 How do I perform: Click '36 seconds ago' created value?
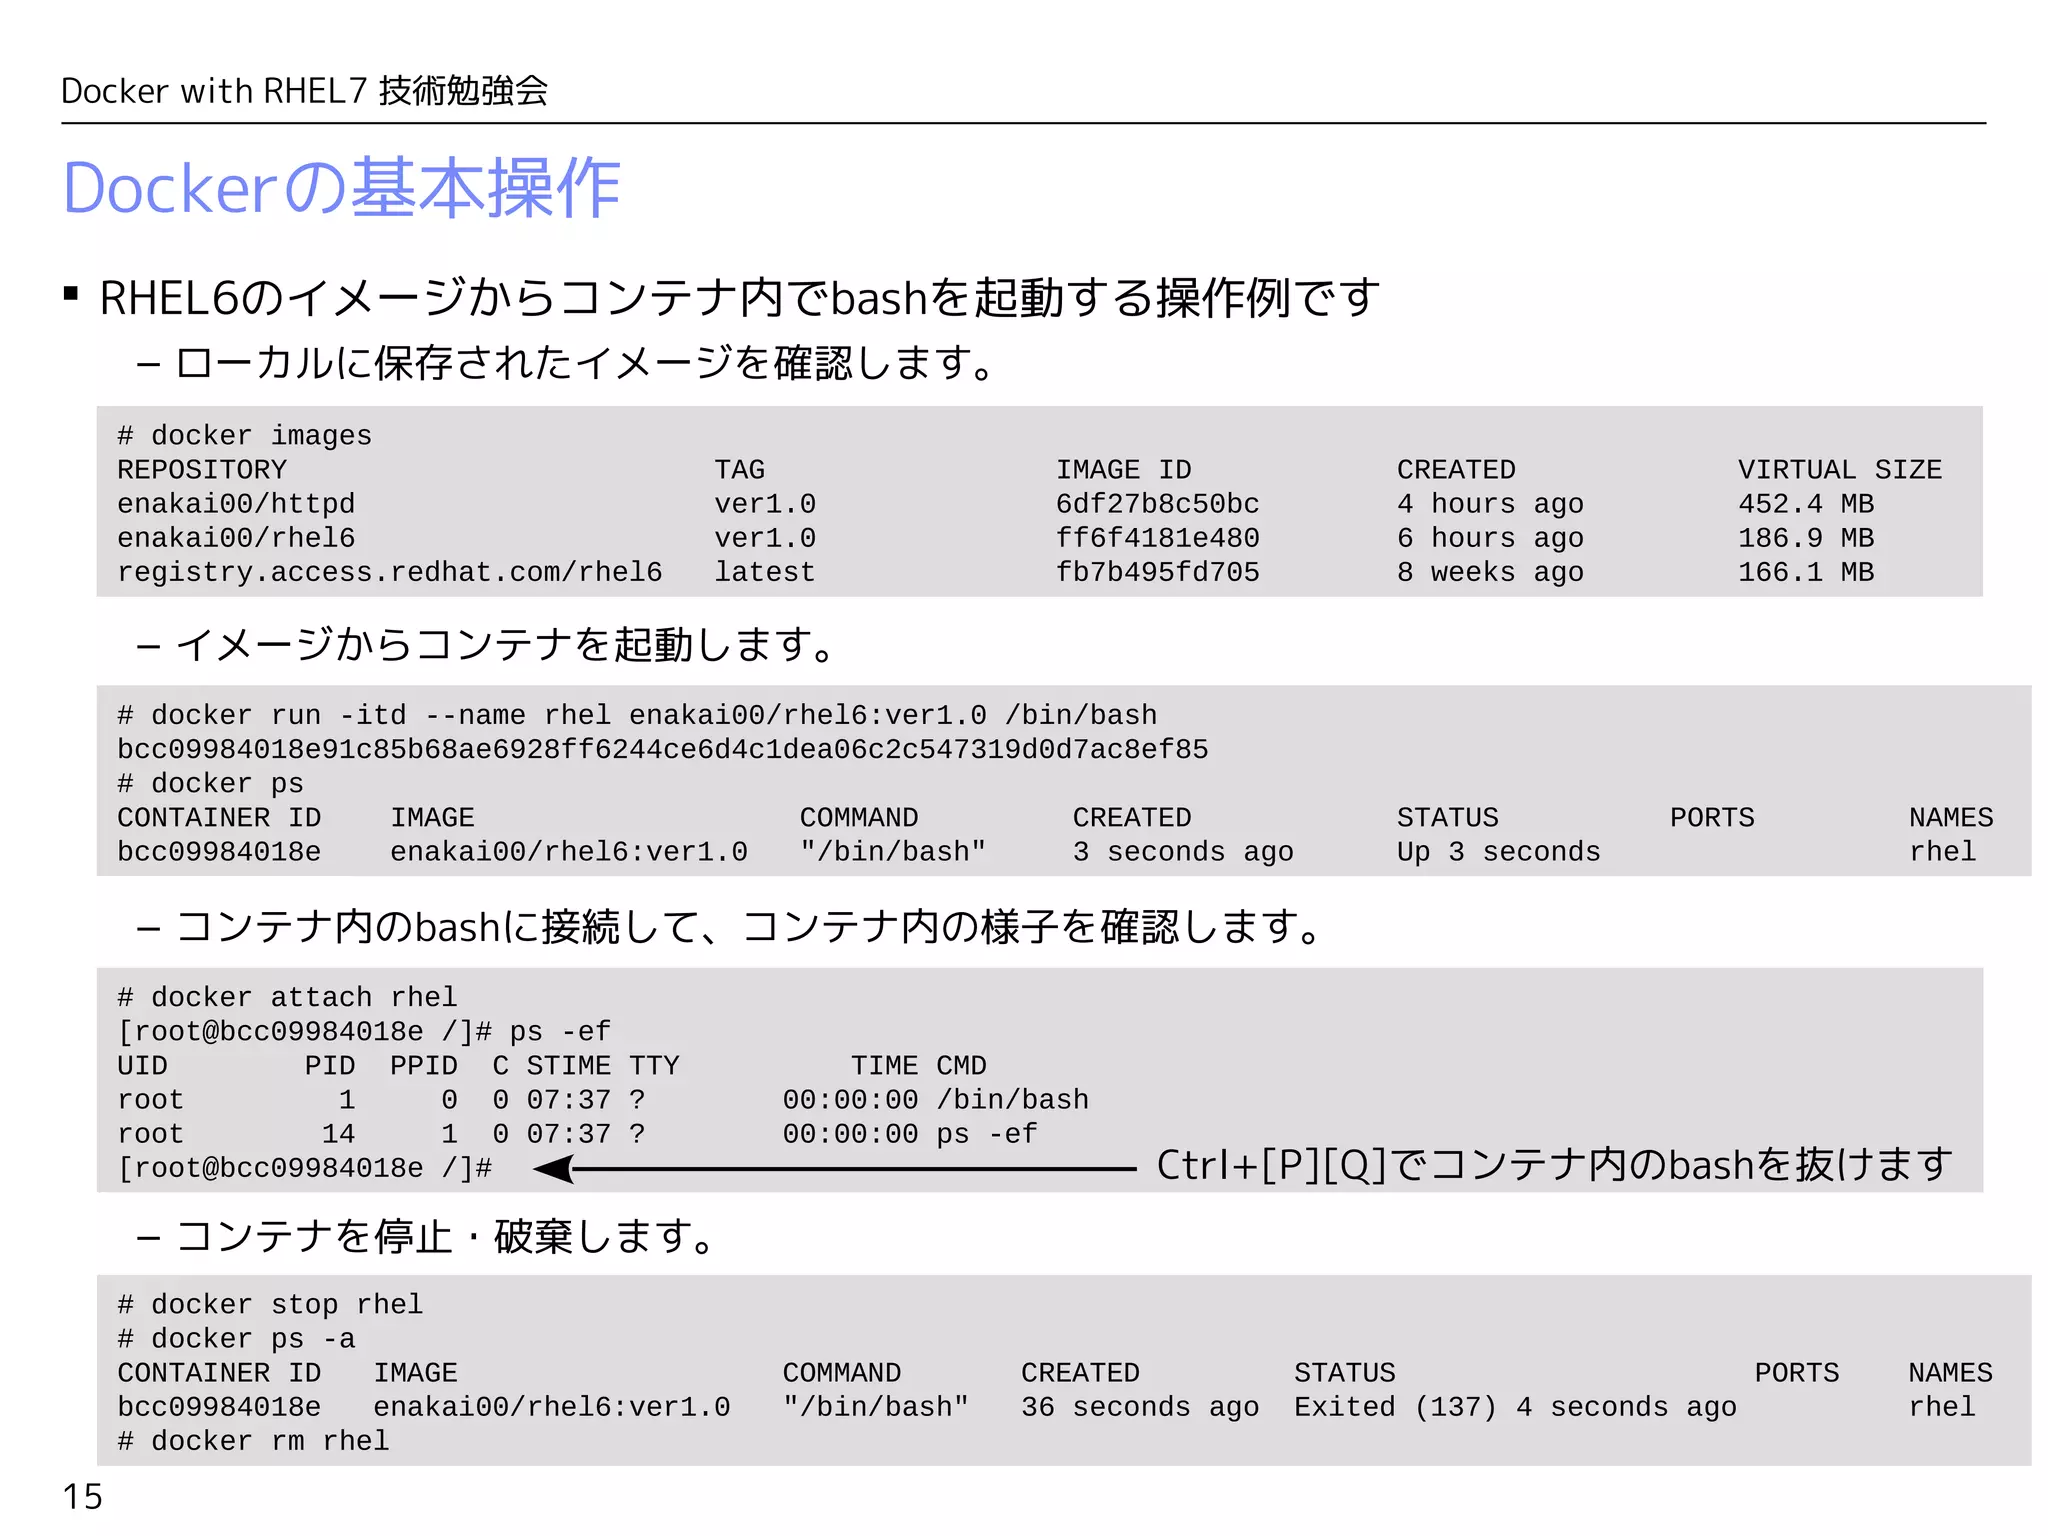1140,1407
